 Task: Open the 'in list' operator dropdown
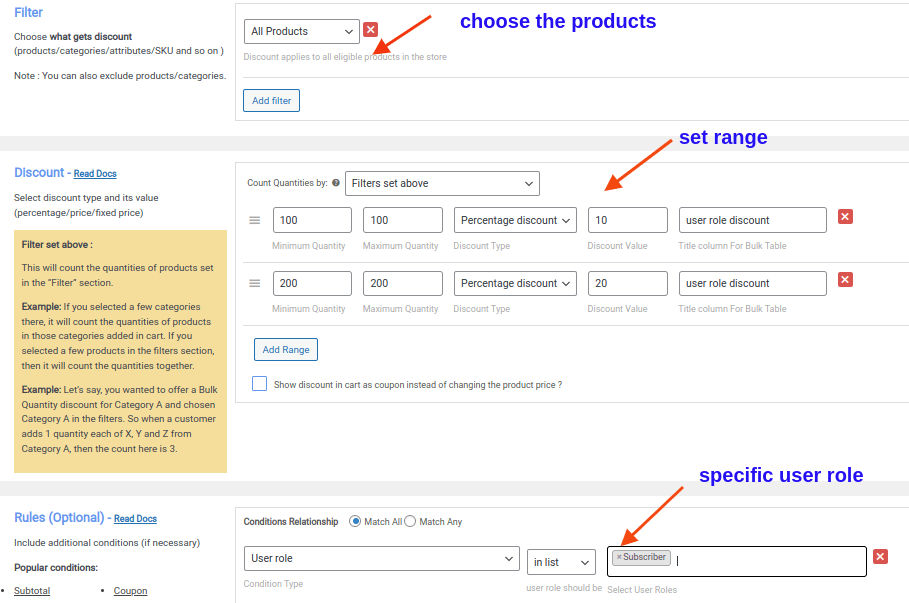tap(561, 561)
